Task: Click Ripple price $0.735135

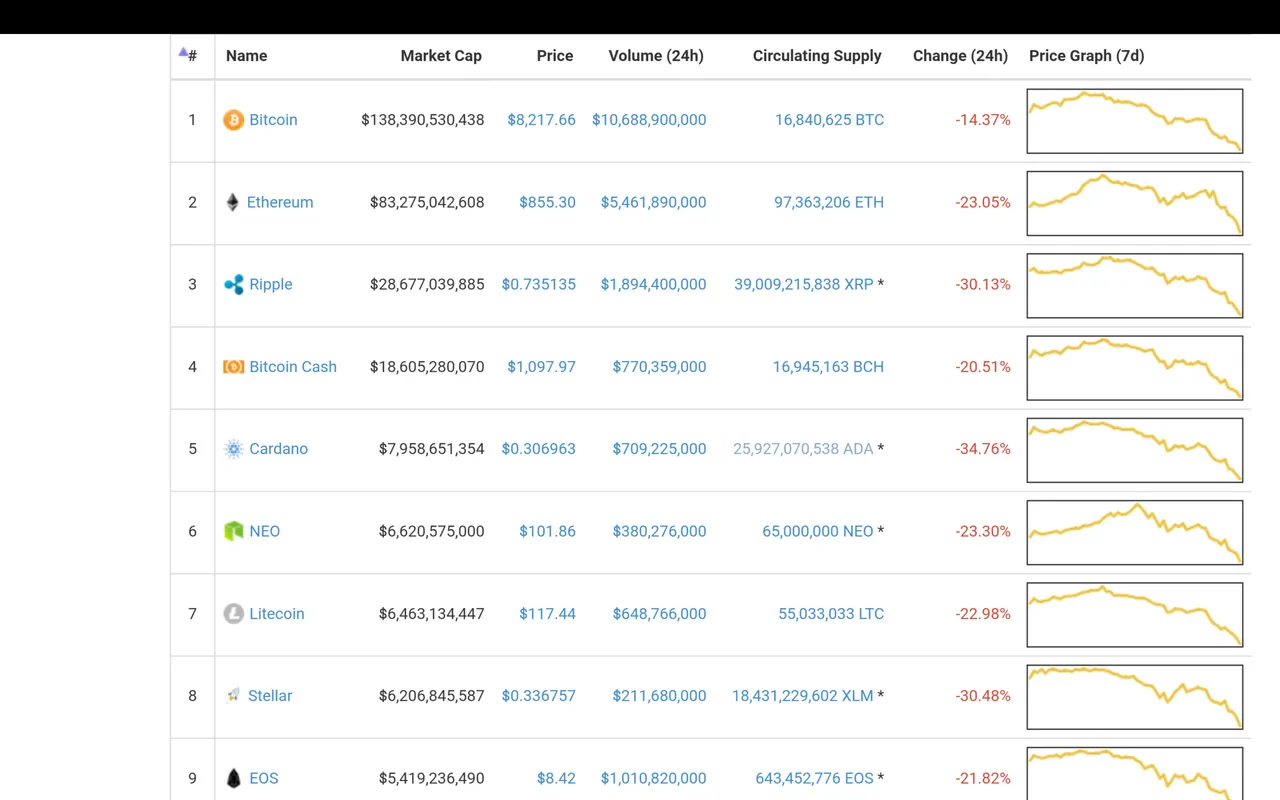Action: pyautogui.click(x=539, y=285)
